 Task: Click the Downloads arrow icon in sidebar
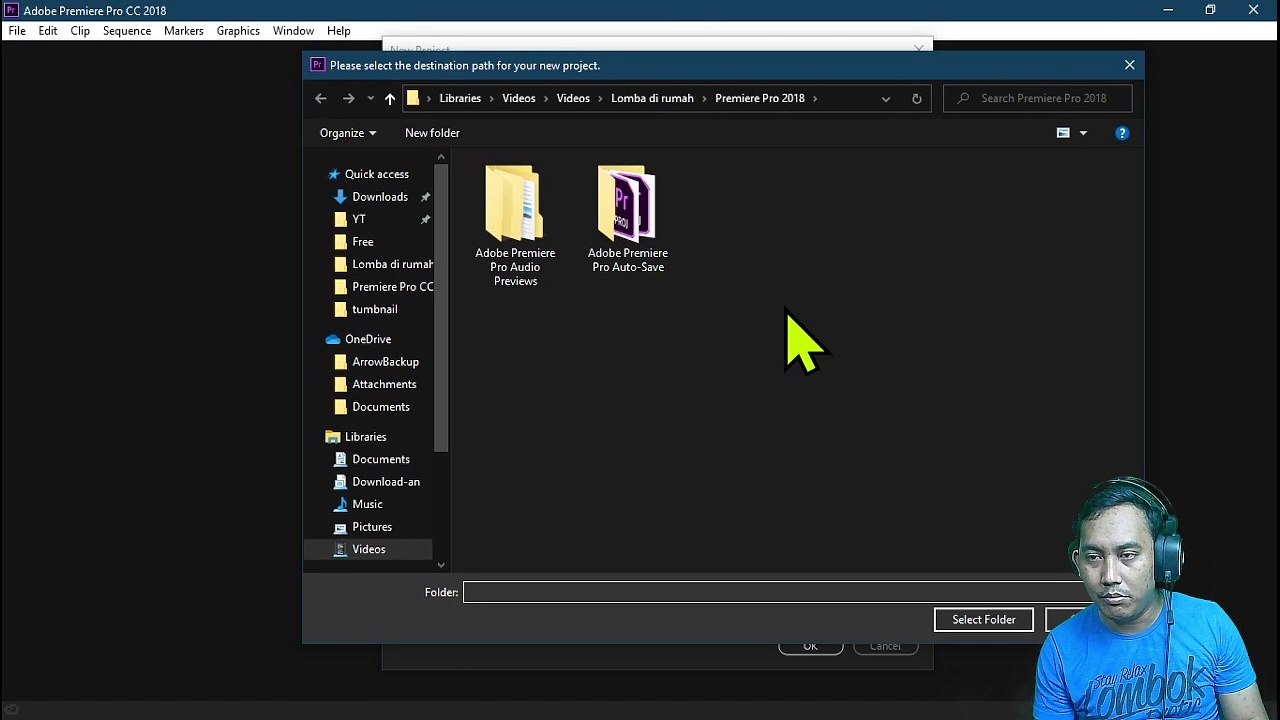[341, 197]
